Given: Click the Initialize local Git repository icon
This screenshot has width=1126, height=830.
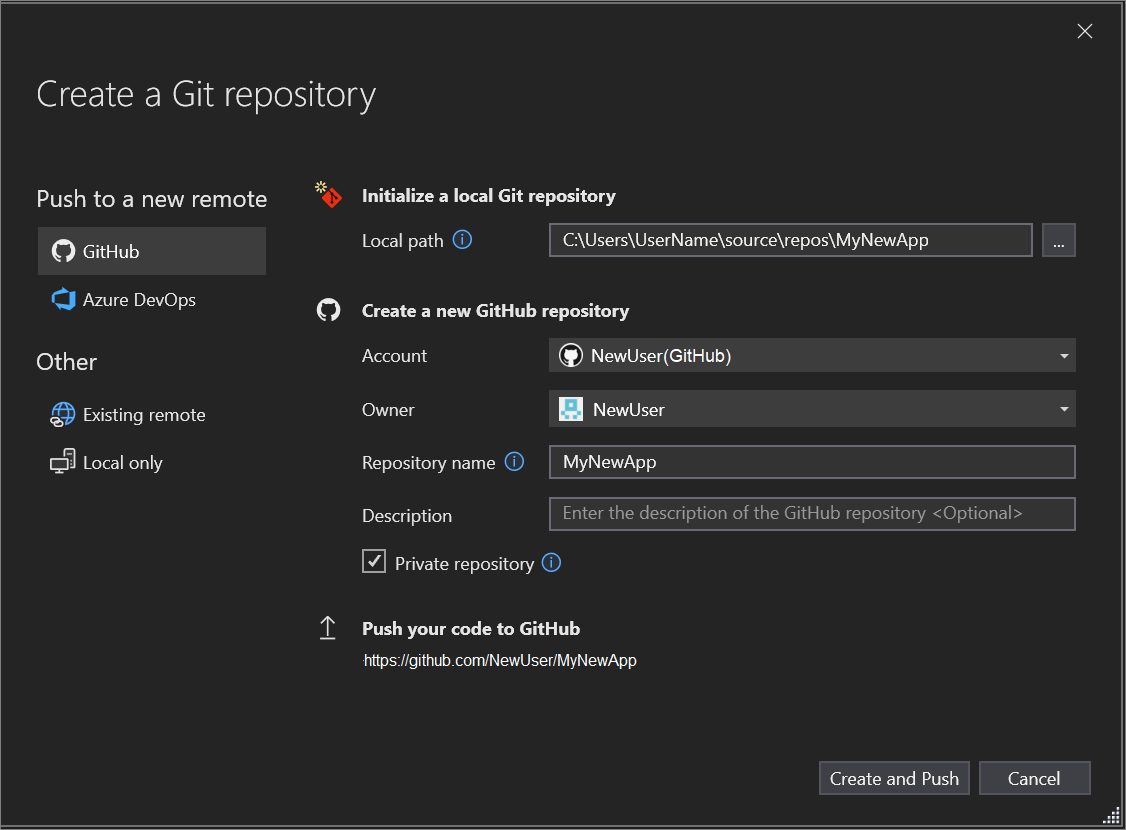Looking at the screenshot, I should coord(328,195).
